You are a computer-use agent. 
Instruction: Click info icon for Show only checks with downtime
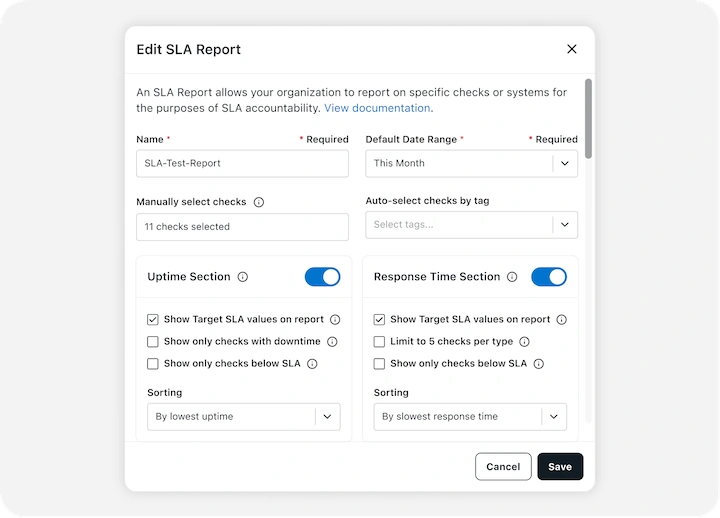tap(332, 342)
